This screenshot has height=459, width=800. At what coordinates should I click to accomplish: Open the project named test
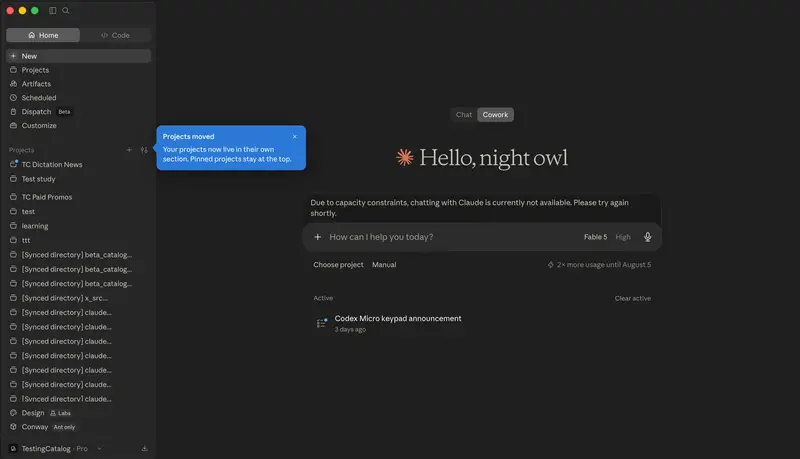[79, 211]
